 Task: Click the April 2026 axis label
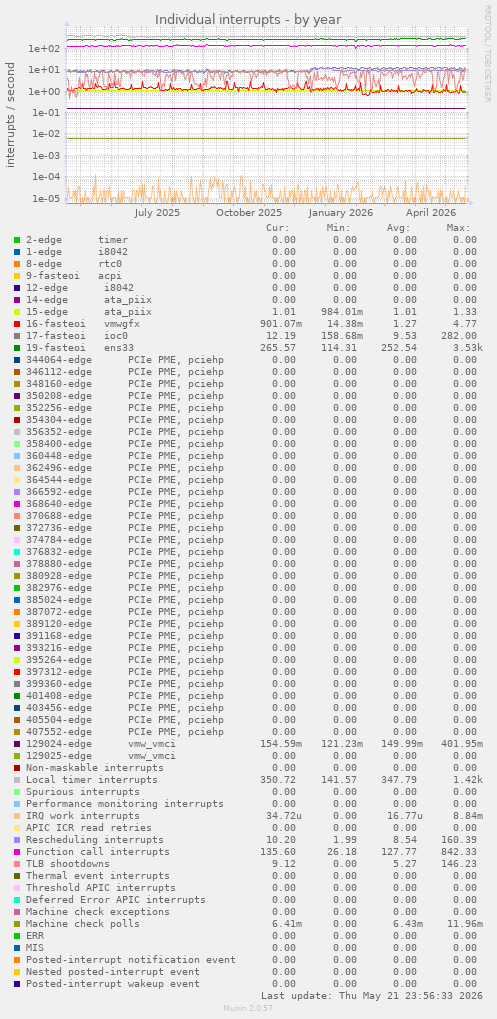click(x=432, y=213)
